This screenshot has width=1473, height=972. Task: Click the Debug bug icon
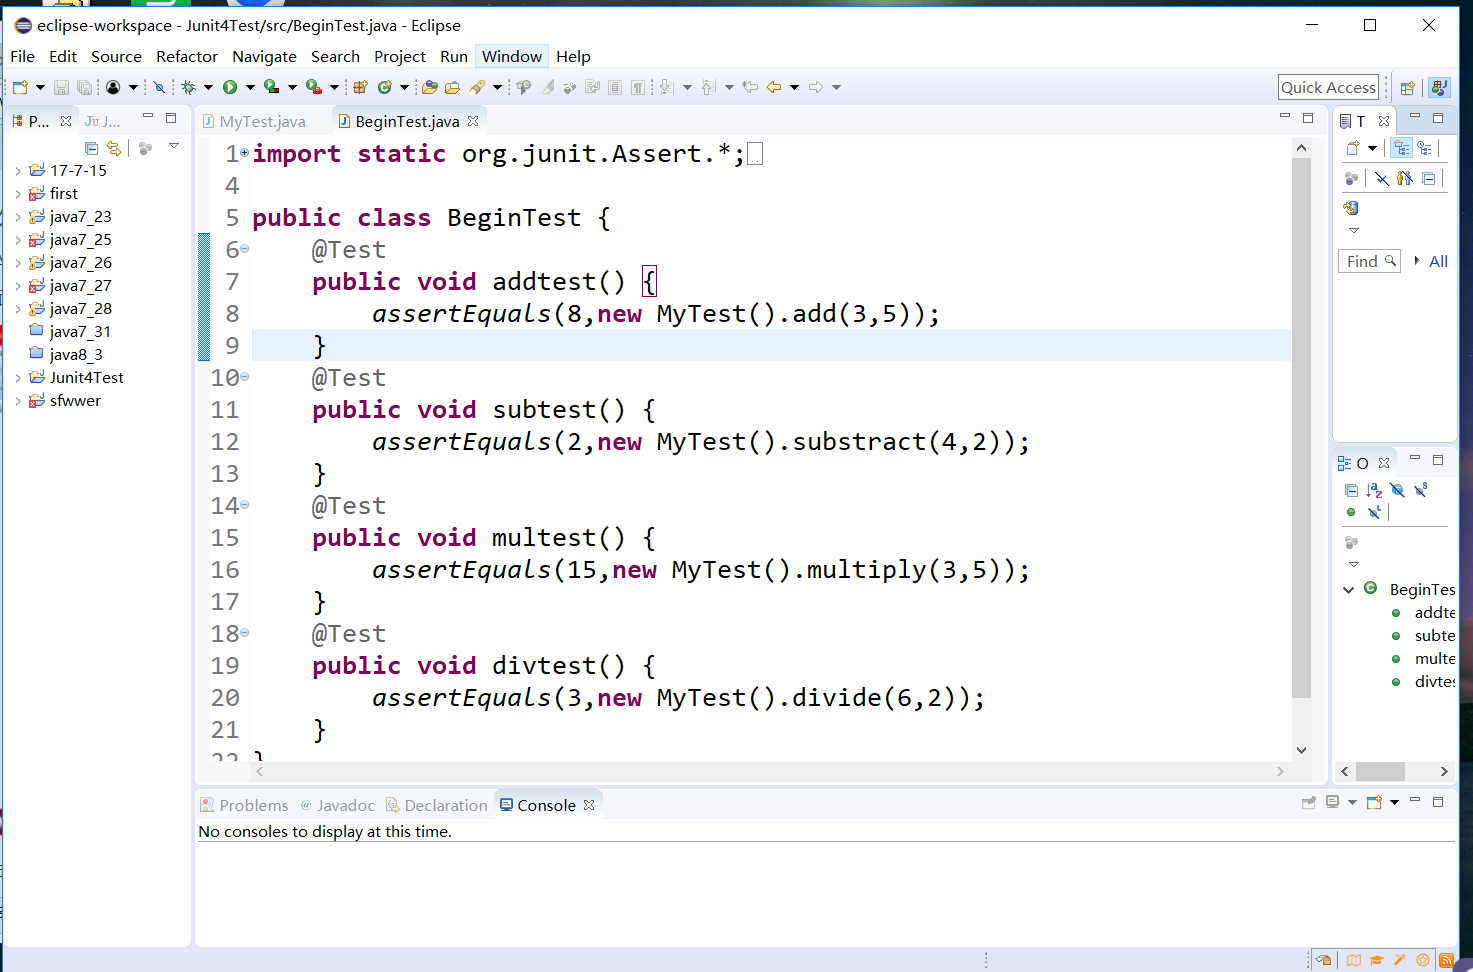(x=188, y=88)
